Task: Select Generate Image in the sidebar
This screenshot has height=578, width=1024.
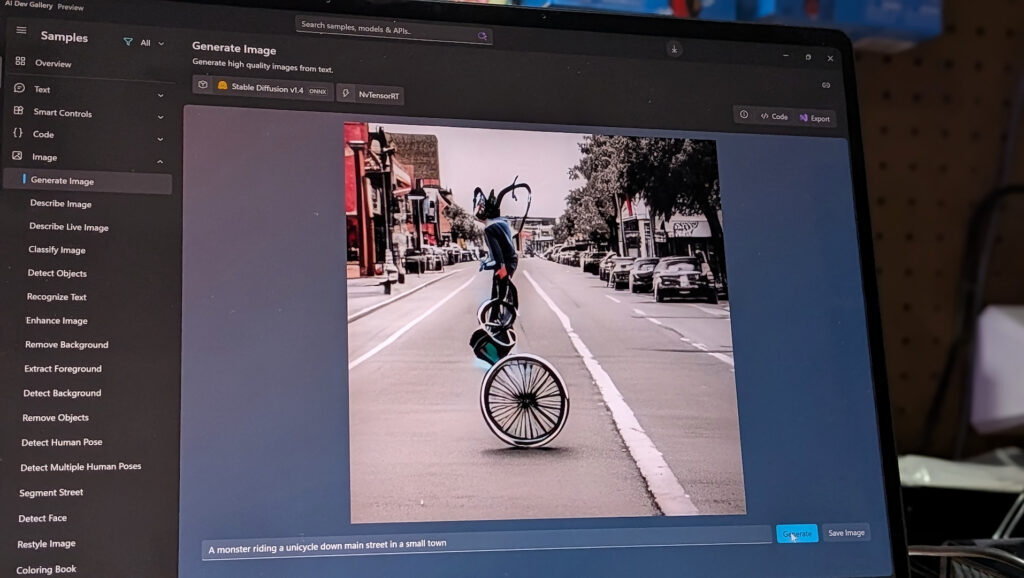Action: [x=88, y=181]
